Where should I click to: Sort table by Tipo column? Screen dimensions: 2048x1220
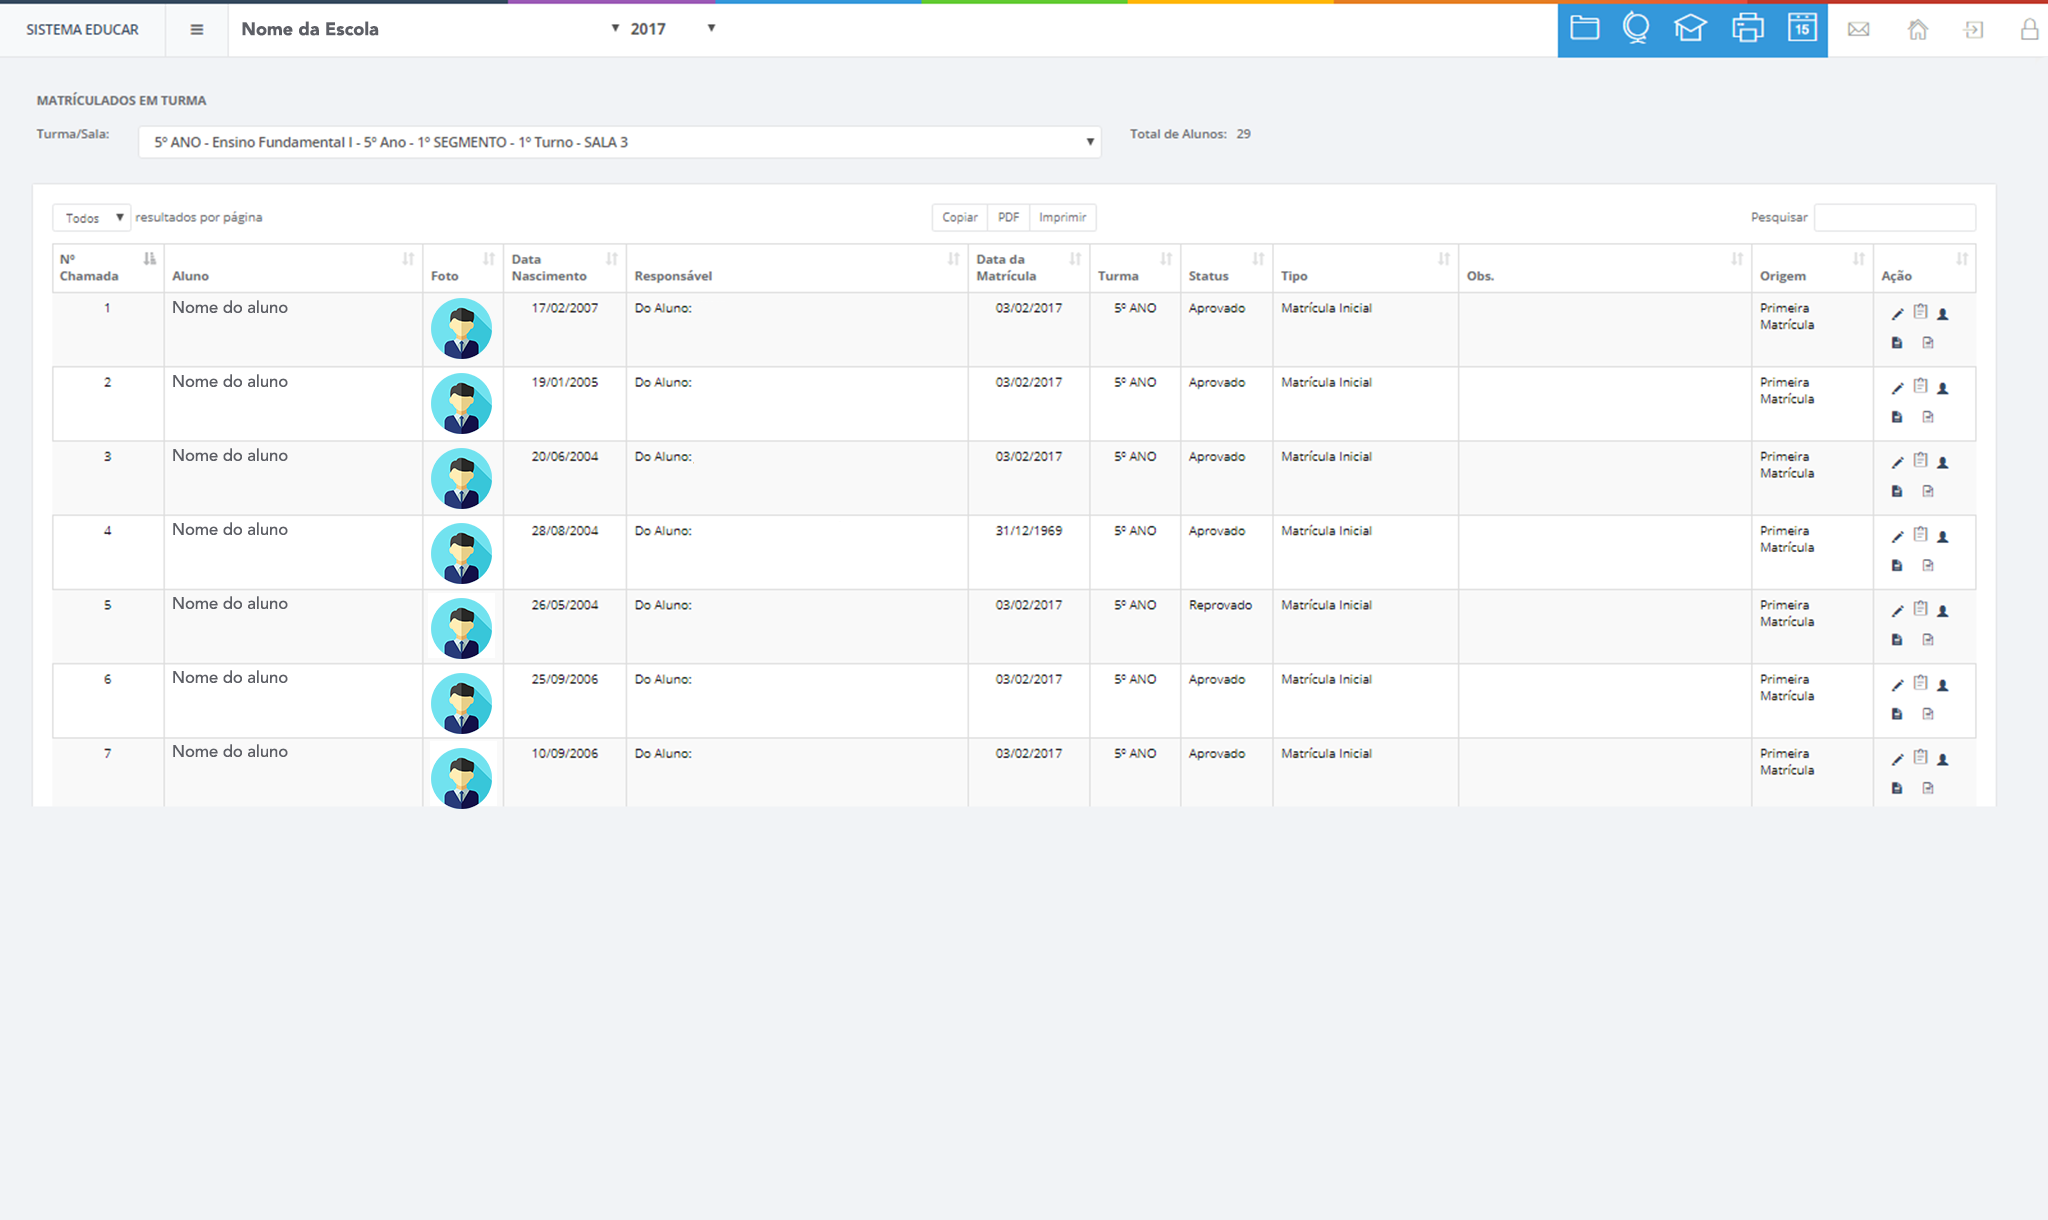pos(1365,268)
